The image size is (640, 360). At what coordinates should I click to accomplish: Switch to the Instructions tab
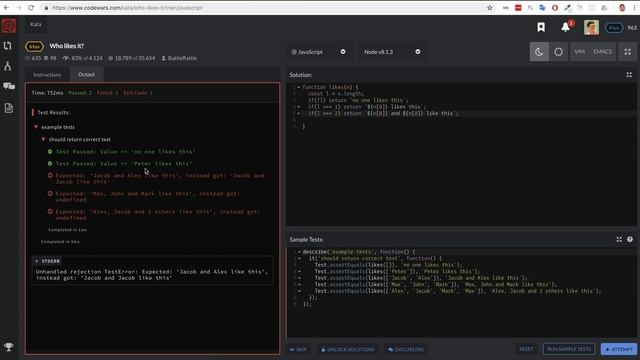(47, 75)
